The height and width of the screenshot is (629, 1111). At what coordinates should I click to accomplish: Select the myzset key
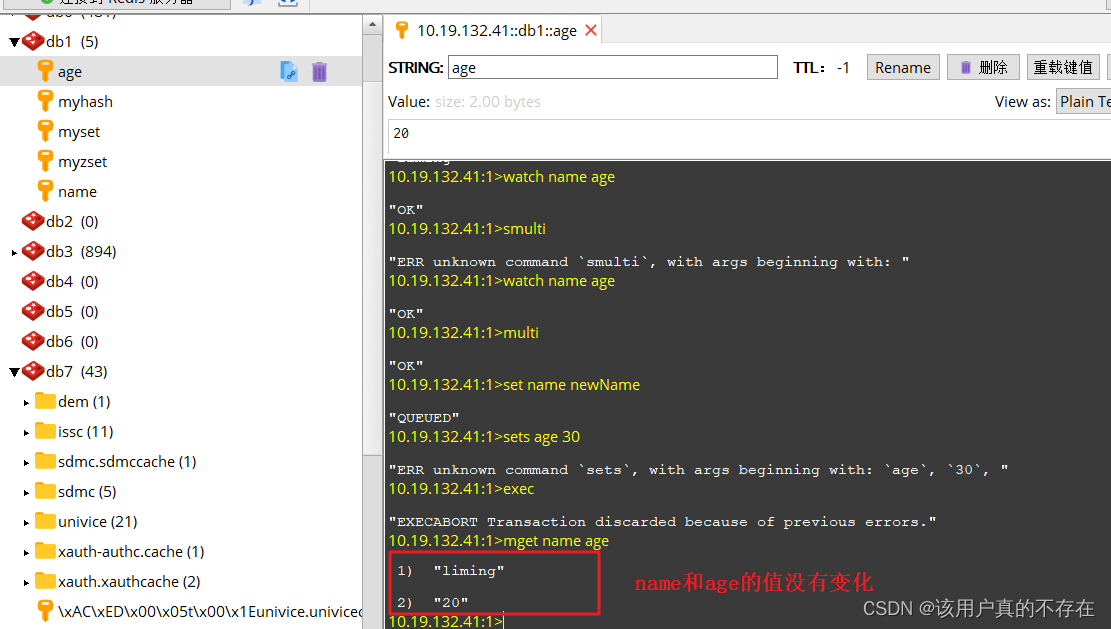pyautogui.click(x=82, y=162)
